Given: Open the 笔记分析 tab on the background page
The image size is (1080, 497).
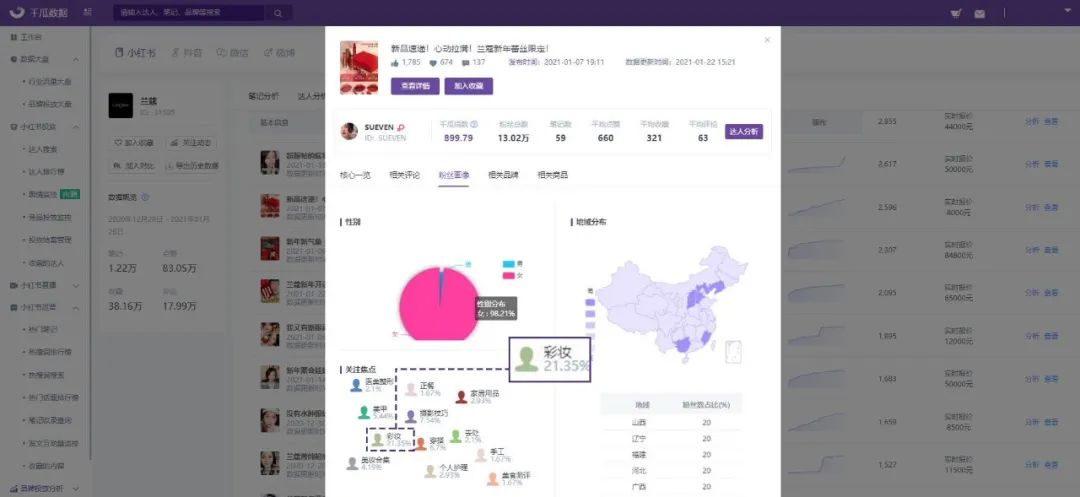Looking at the screenshot, I should pyautogui.click(x=264, y=96).
